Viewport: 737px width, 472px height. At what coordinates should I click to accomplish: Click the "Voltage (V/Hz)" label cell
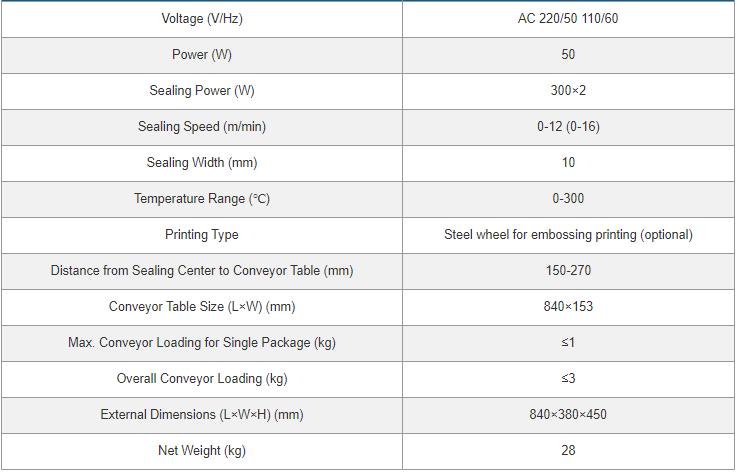pyautogui.click(x=201, y=19)
